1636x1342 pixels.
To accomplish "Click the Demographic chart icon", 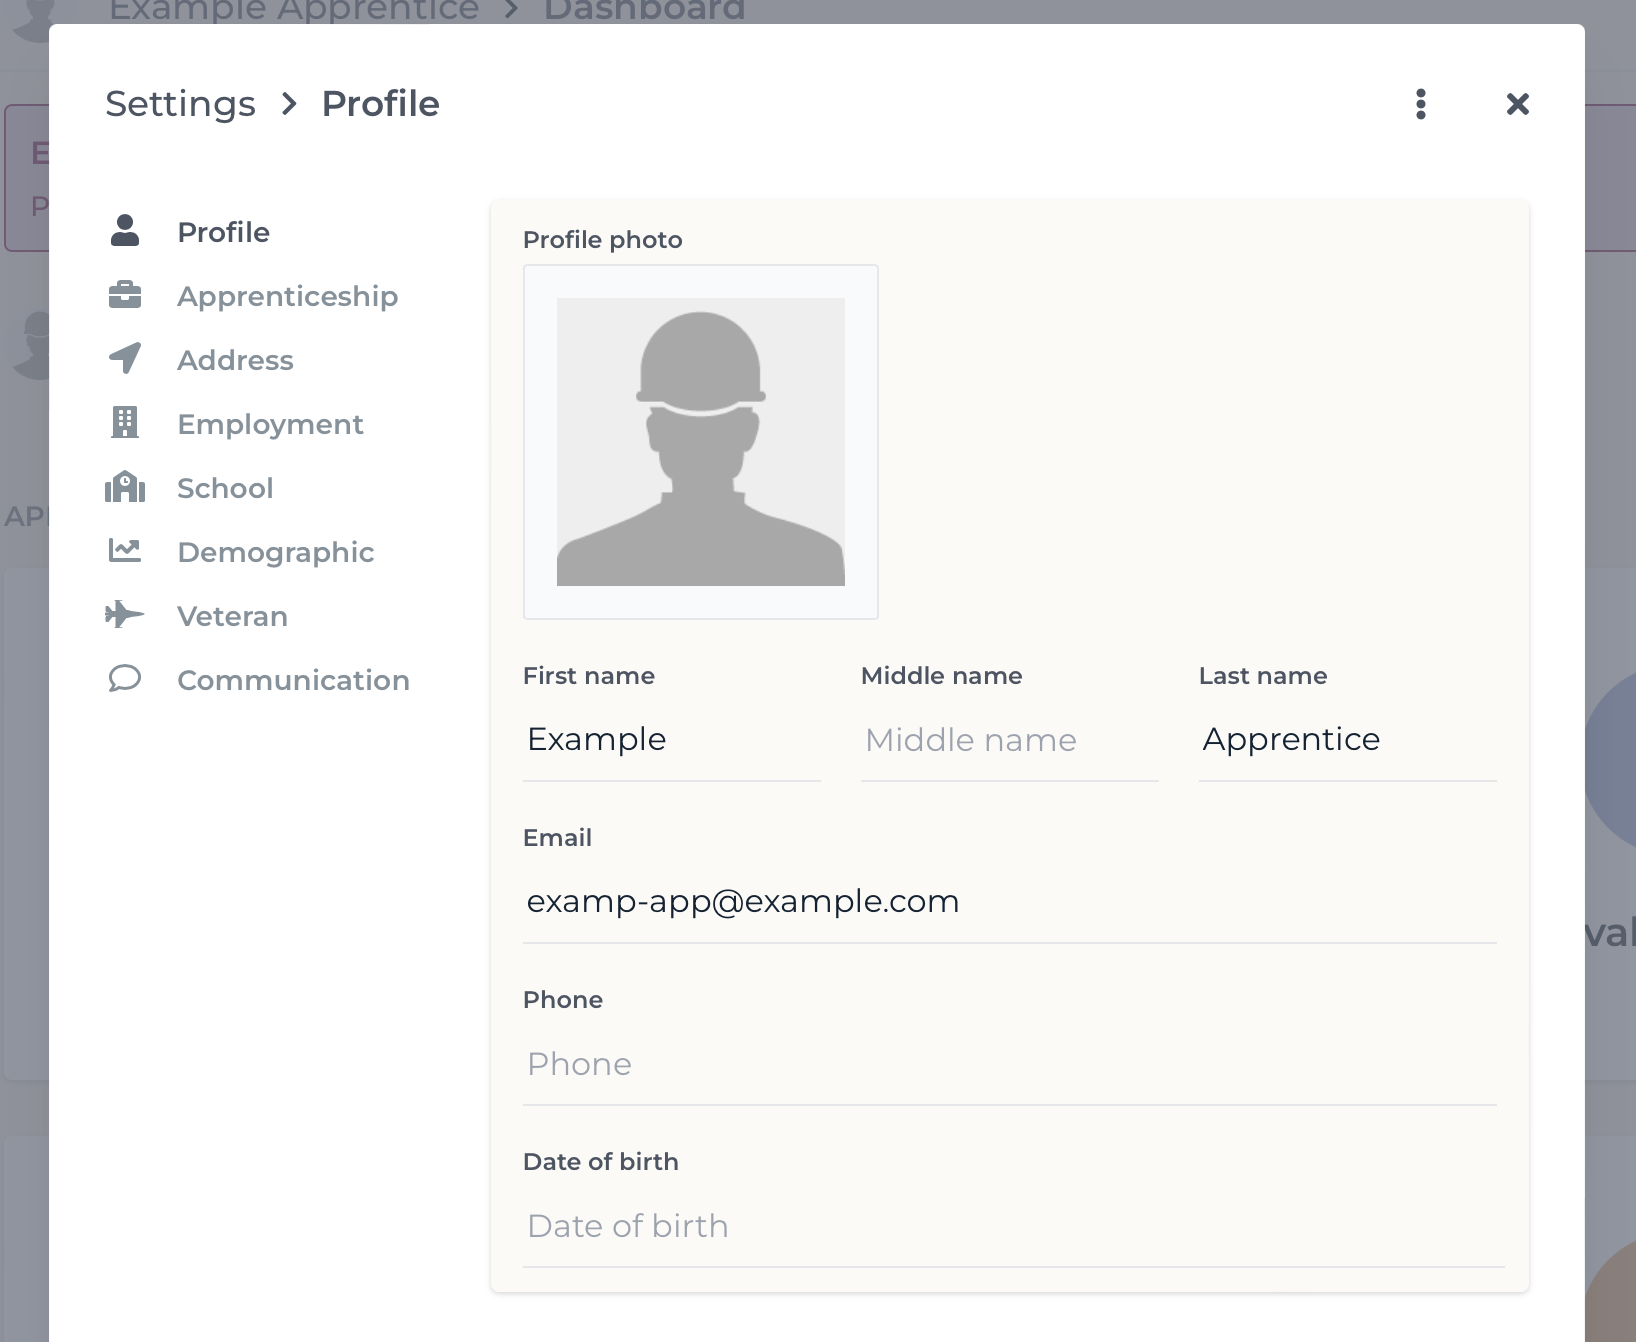I will click(x=125, y=550).
